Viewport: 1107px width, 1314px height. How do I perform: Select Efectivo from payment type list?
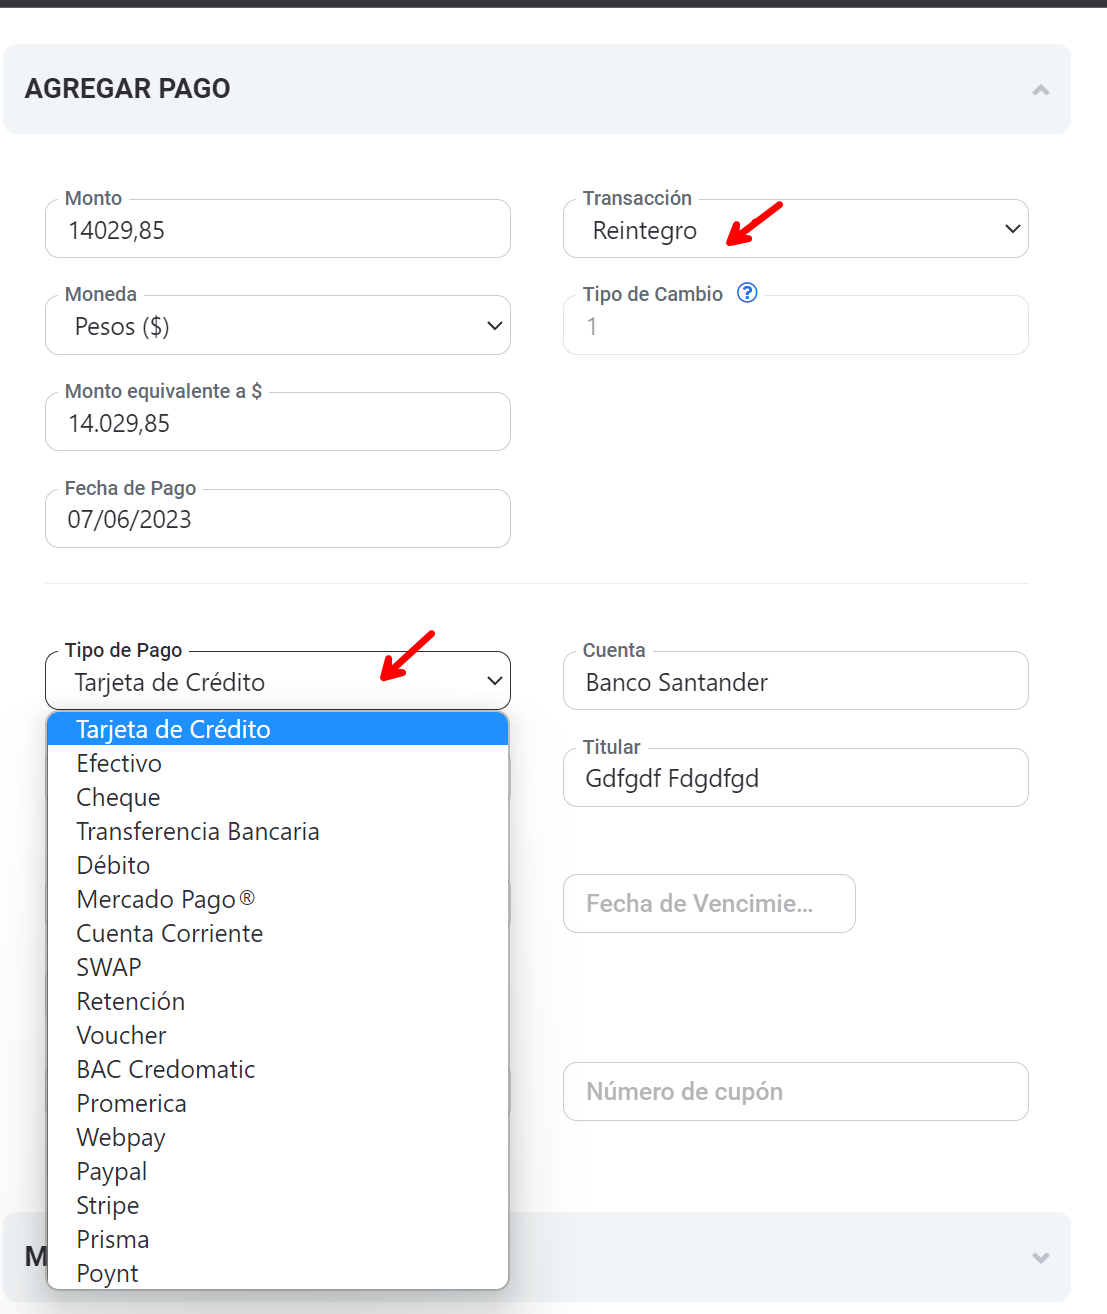tap(119, 764)
